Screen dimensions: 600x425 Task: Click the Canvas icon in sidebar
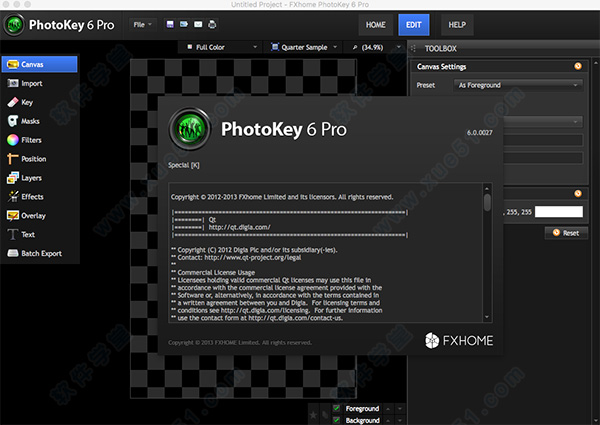[13, 64]
